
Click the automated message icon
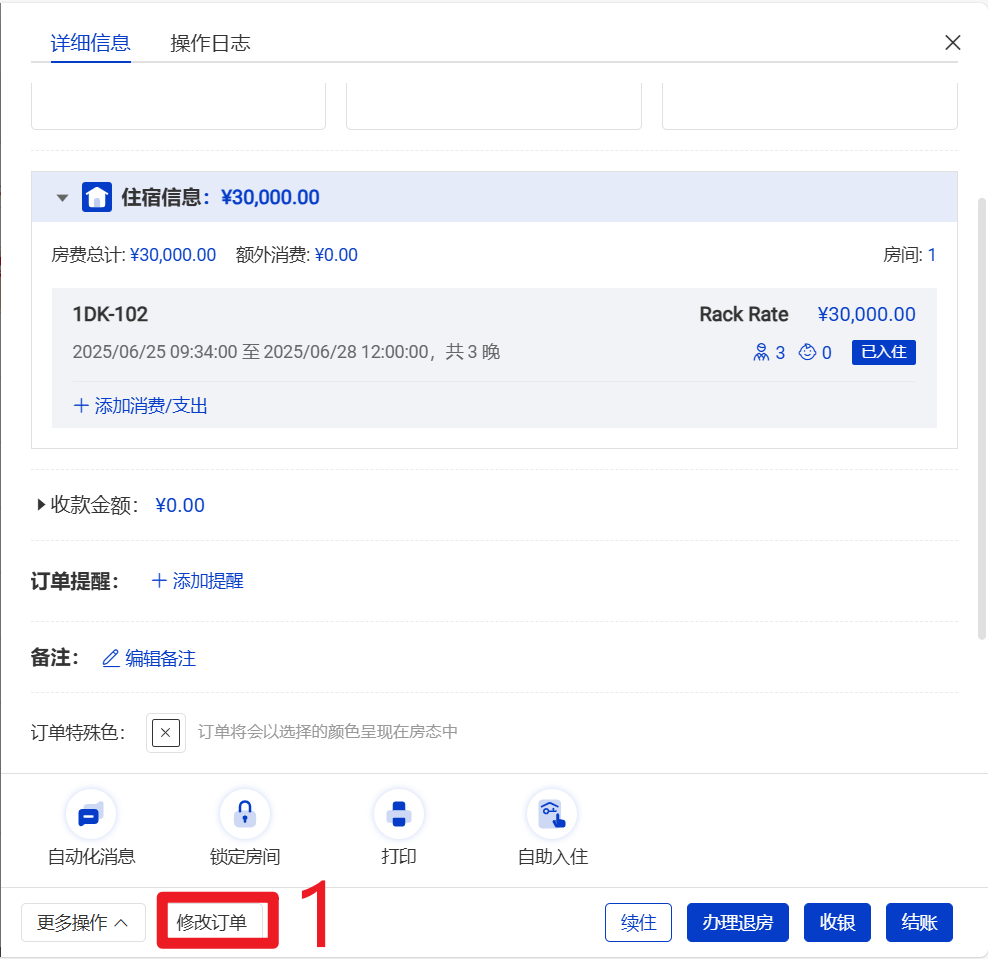coord(91,814)
